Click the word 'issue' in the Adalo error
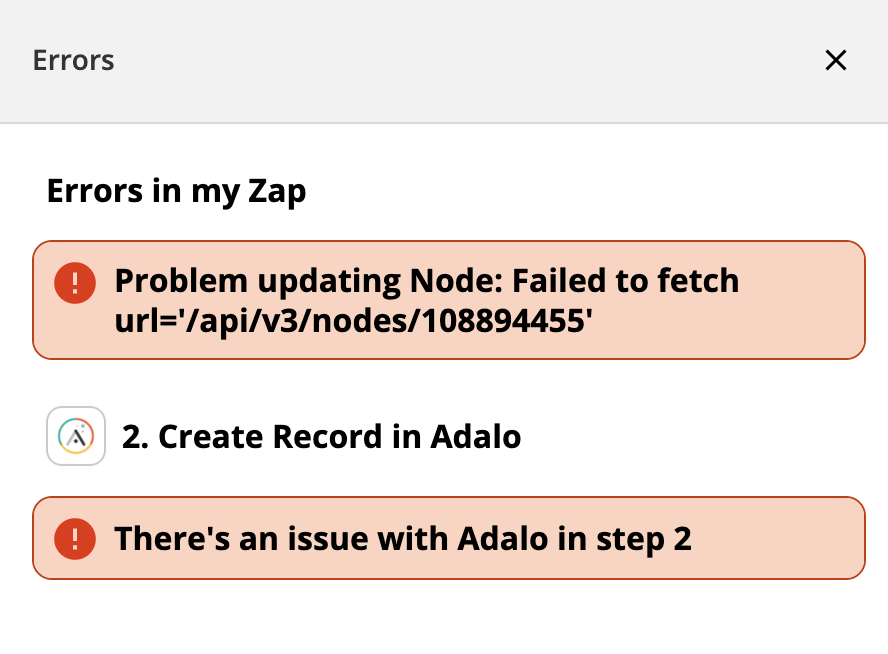The width and height of the screenshot is (888, 654). pos(324,539)
